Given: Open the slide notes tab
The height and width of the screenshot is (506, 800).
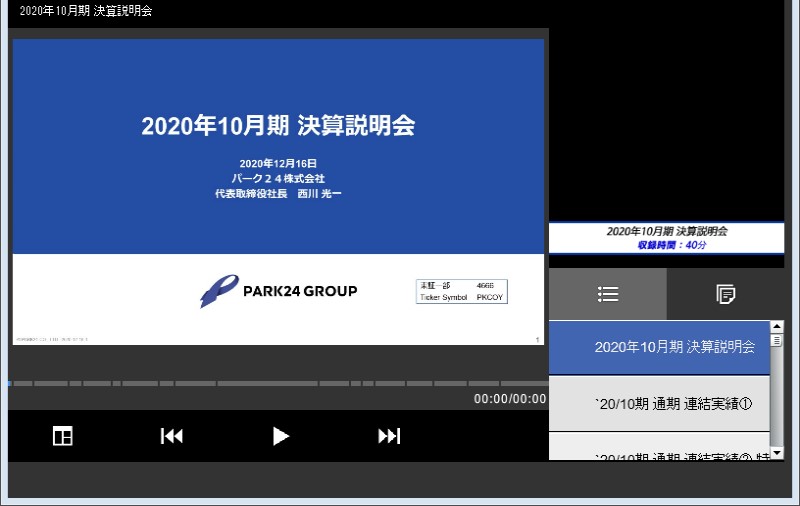Looking at the screenshot, I should pyautogui.click(x=726, y=294).
